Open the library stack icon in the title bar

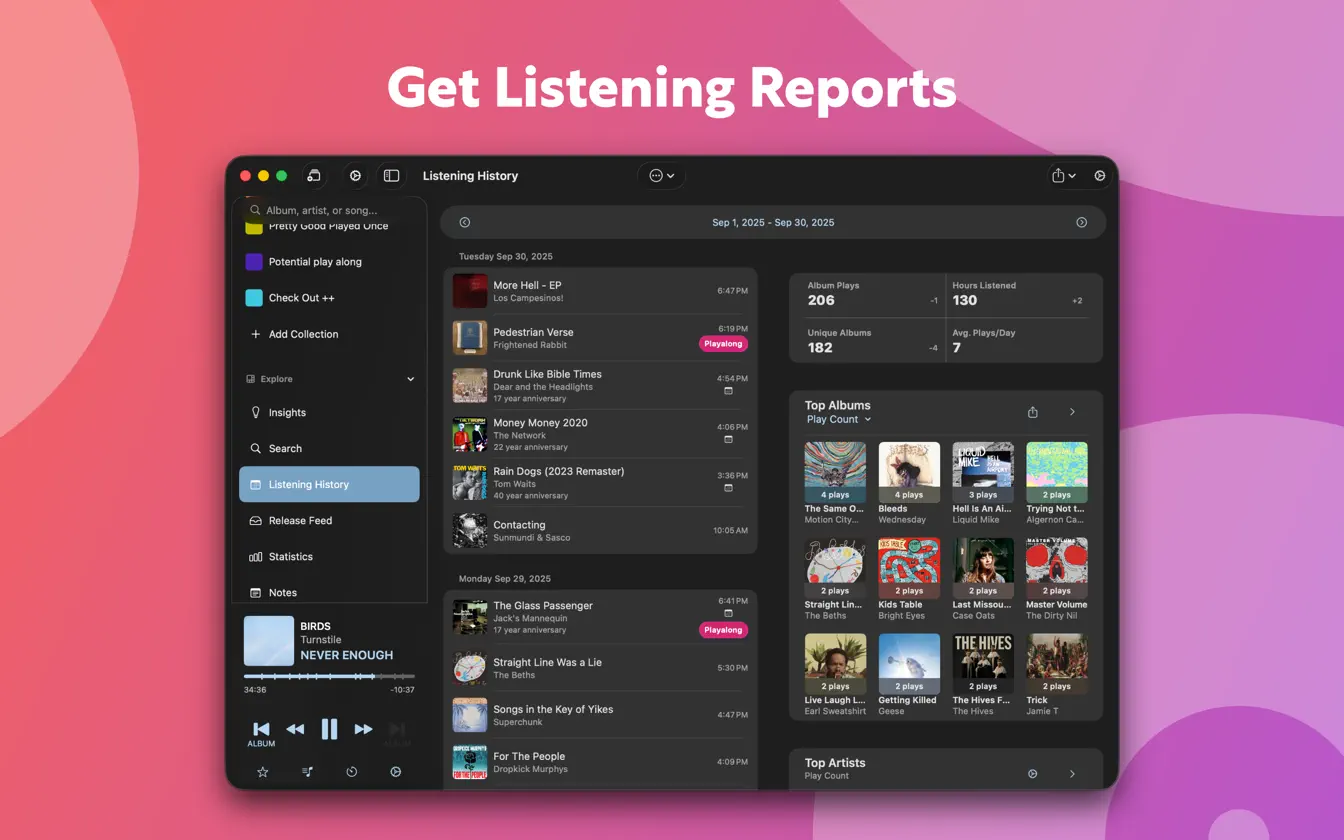click(313, 176)
